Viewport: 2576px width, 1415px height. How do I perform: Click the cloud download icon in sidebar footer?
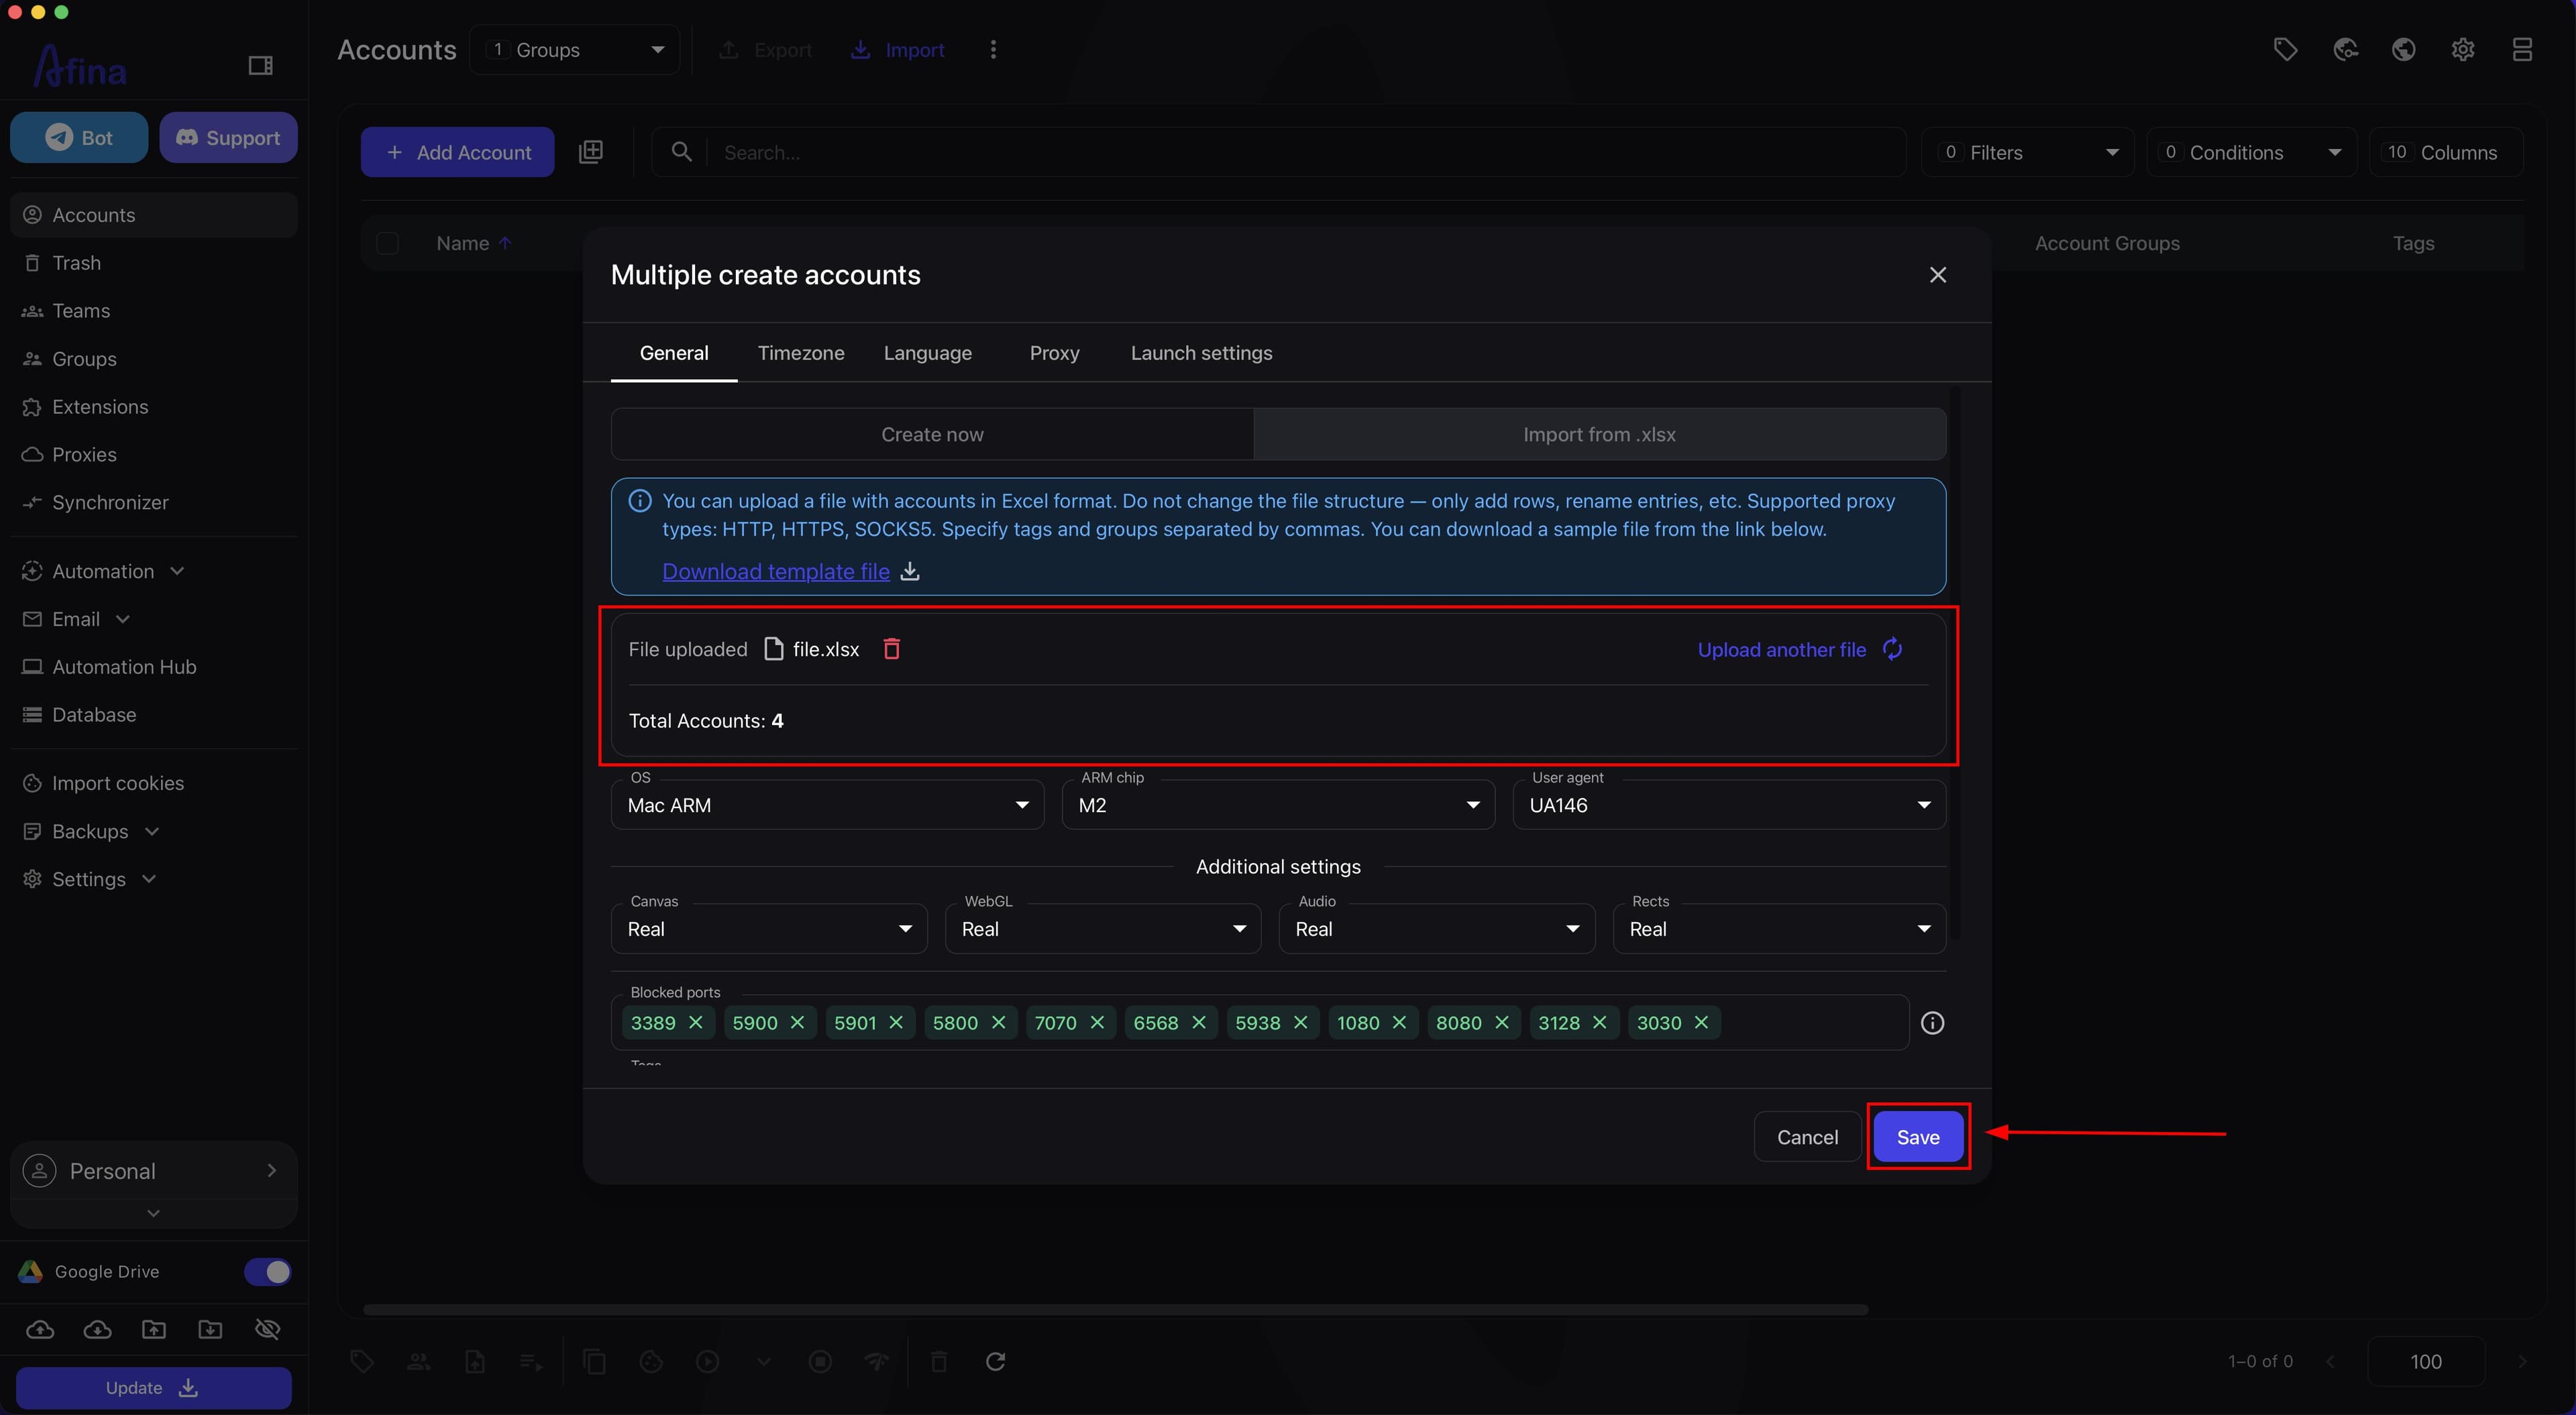97,1329
